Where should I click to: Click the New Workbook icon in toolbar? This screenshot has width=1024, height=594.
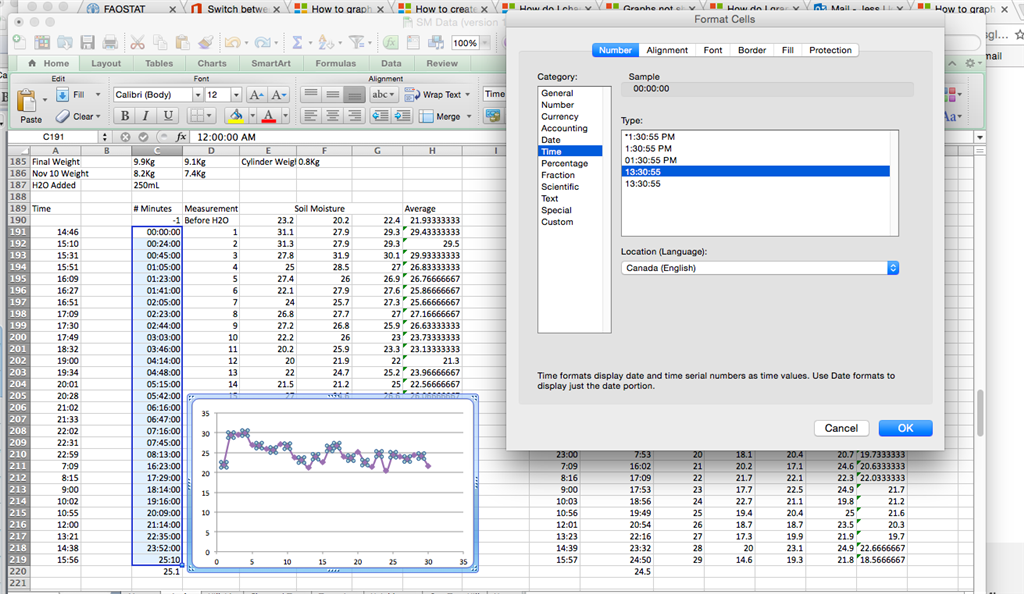20,43
